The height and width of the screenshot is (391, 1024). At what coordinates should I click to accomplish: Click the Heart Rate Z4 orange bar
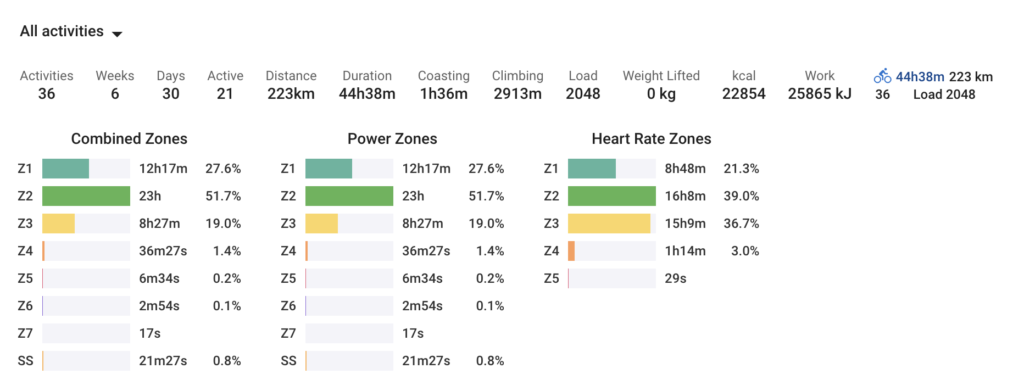[x=571, y=251]
